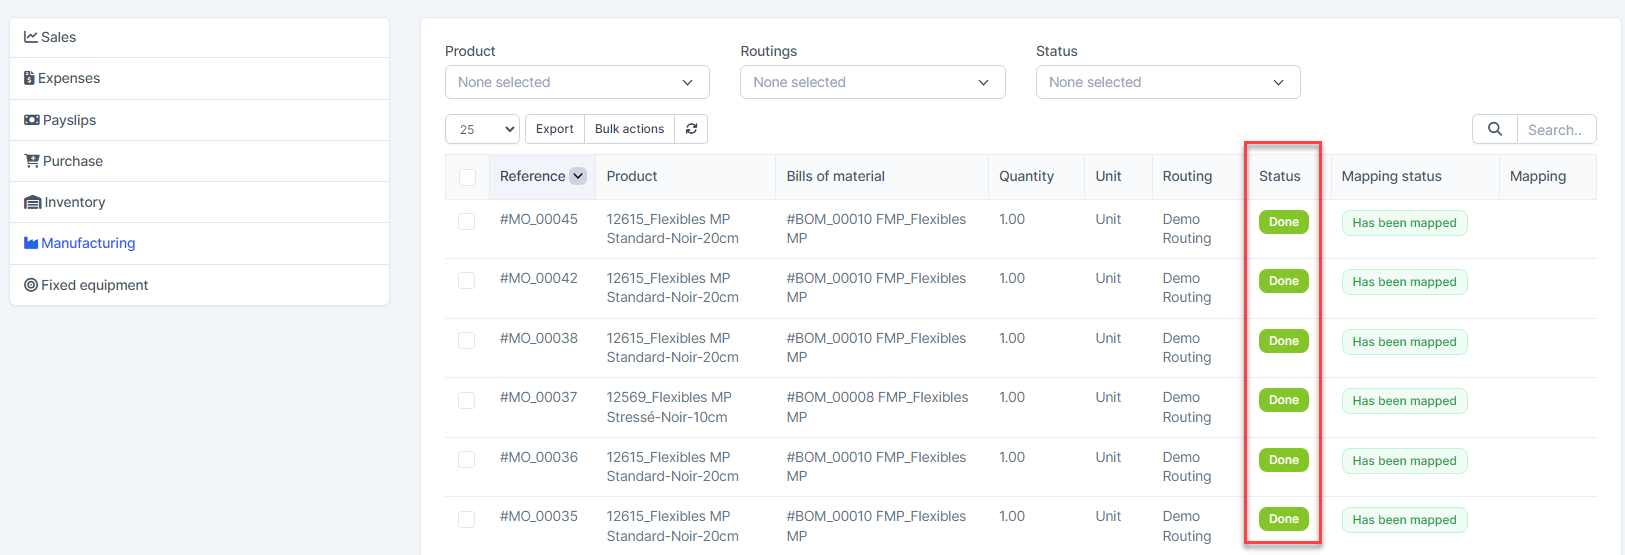Image resolution: width=1625 pixels, height=555 pixels.
Task: Click the Search text field
Action: coord(1555,129)
